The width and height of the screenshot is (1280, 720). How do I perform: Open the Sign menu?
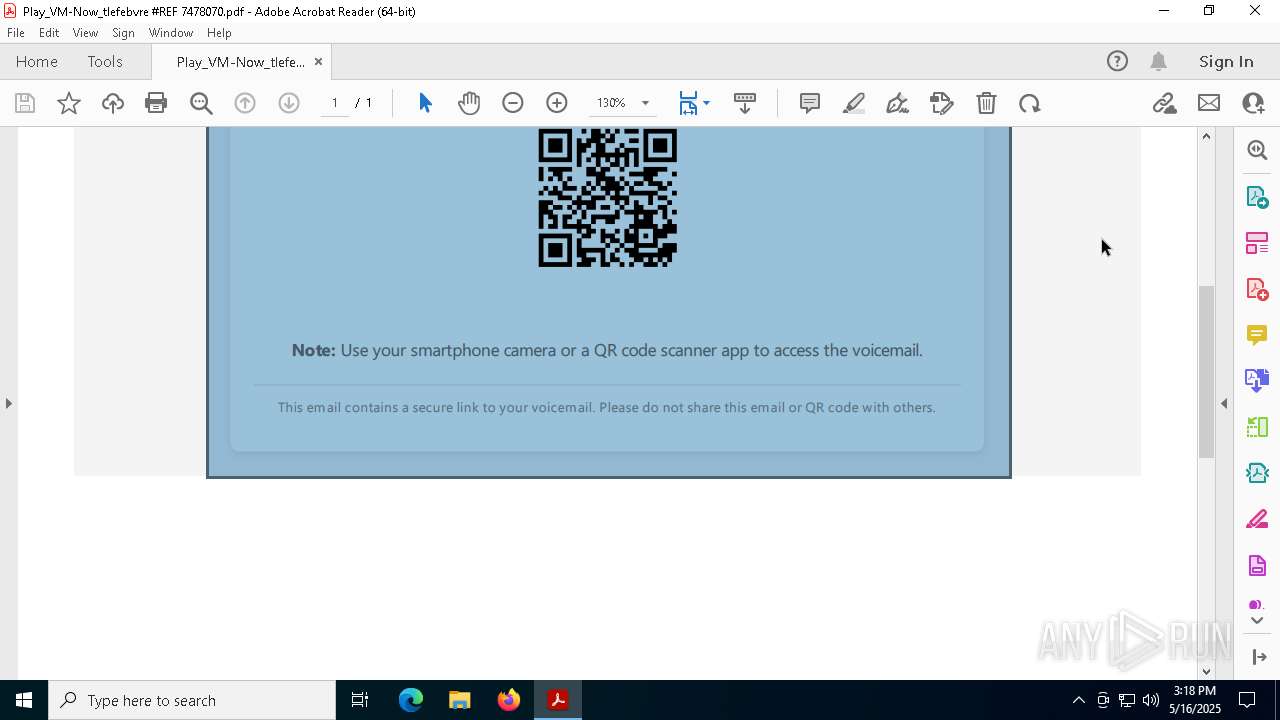(x=123, y=33)
